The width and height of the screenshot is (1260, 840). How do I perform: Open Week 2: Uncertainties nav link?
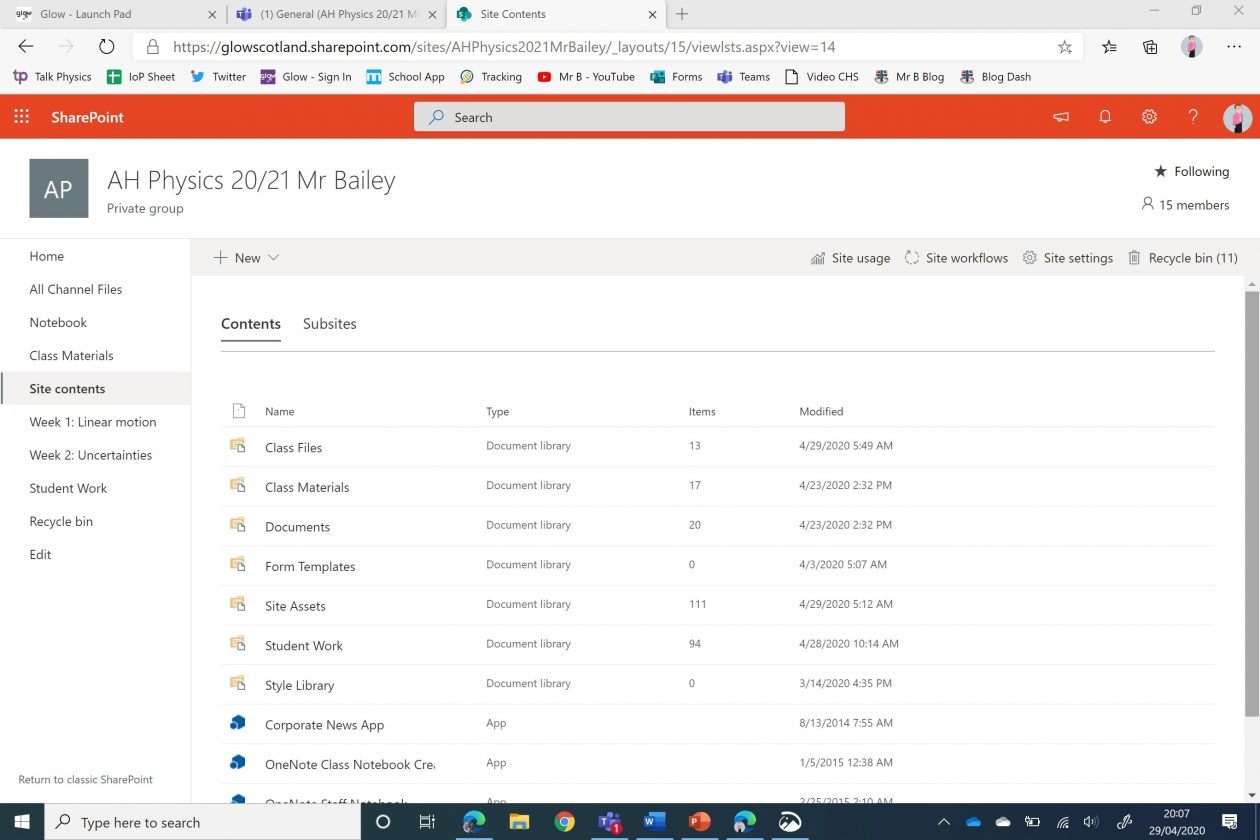pos(91,455)
